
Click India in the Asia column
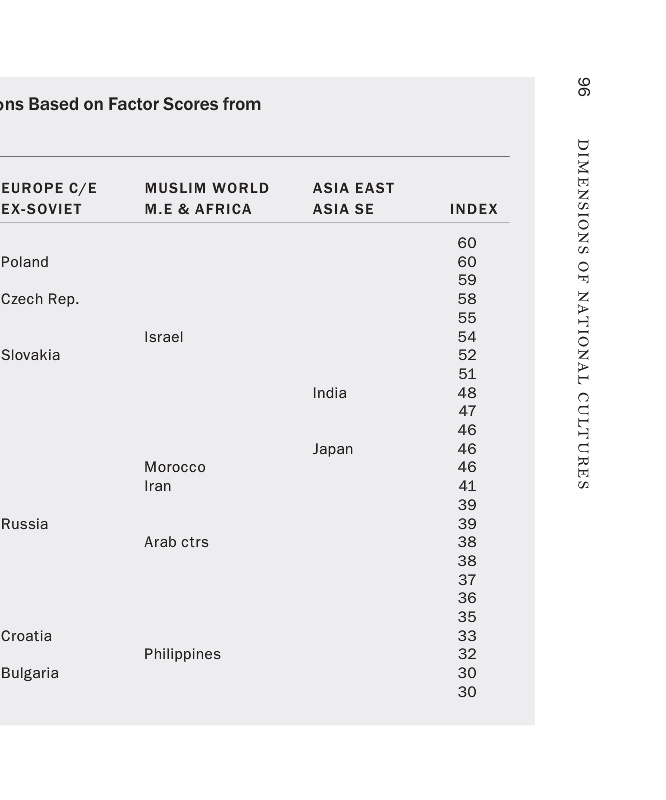pos(329,393)
